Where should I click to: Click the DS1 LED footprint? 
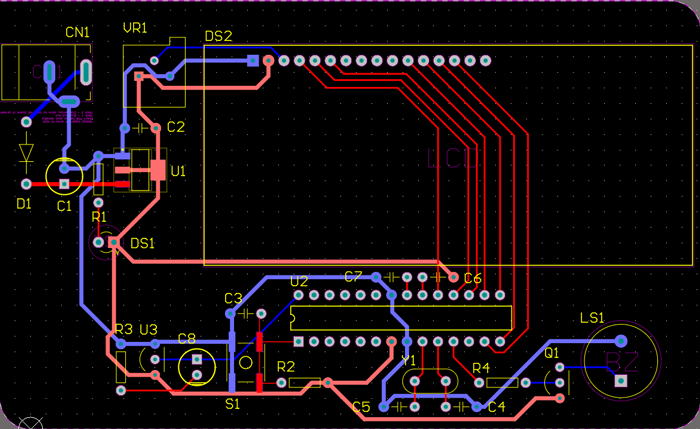106,243
